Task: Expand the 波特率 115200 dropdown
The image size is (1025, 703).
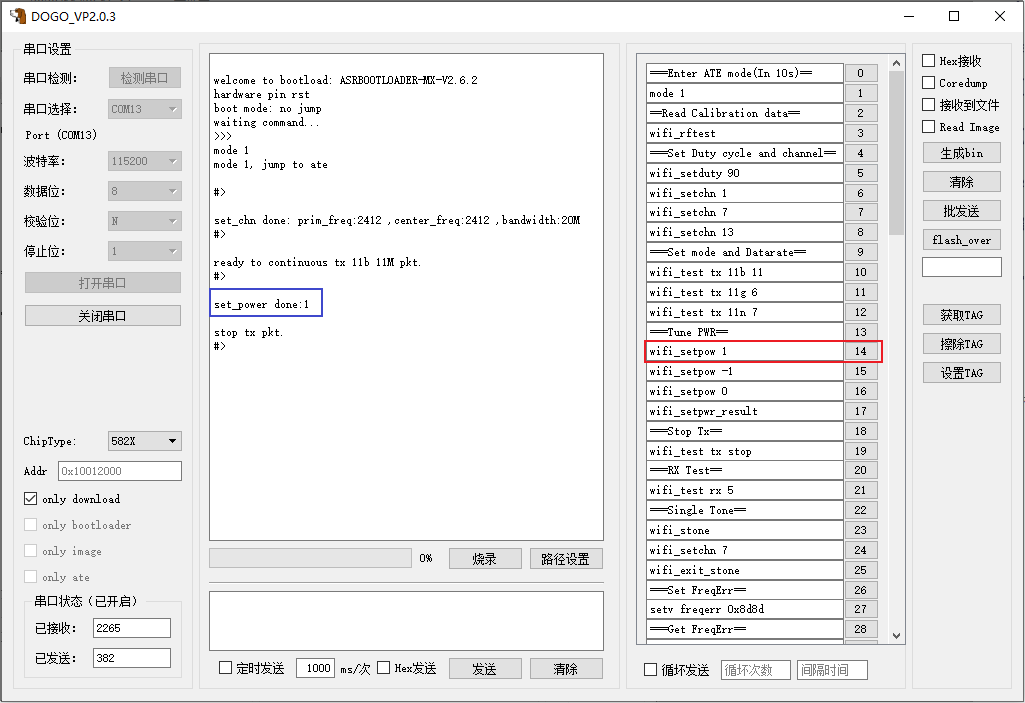Action: tap(144, 161)
